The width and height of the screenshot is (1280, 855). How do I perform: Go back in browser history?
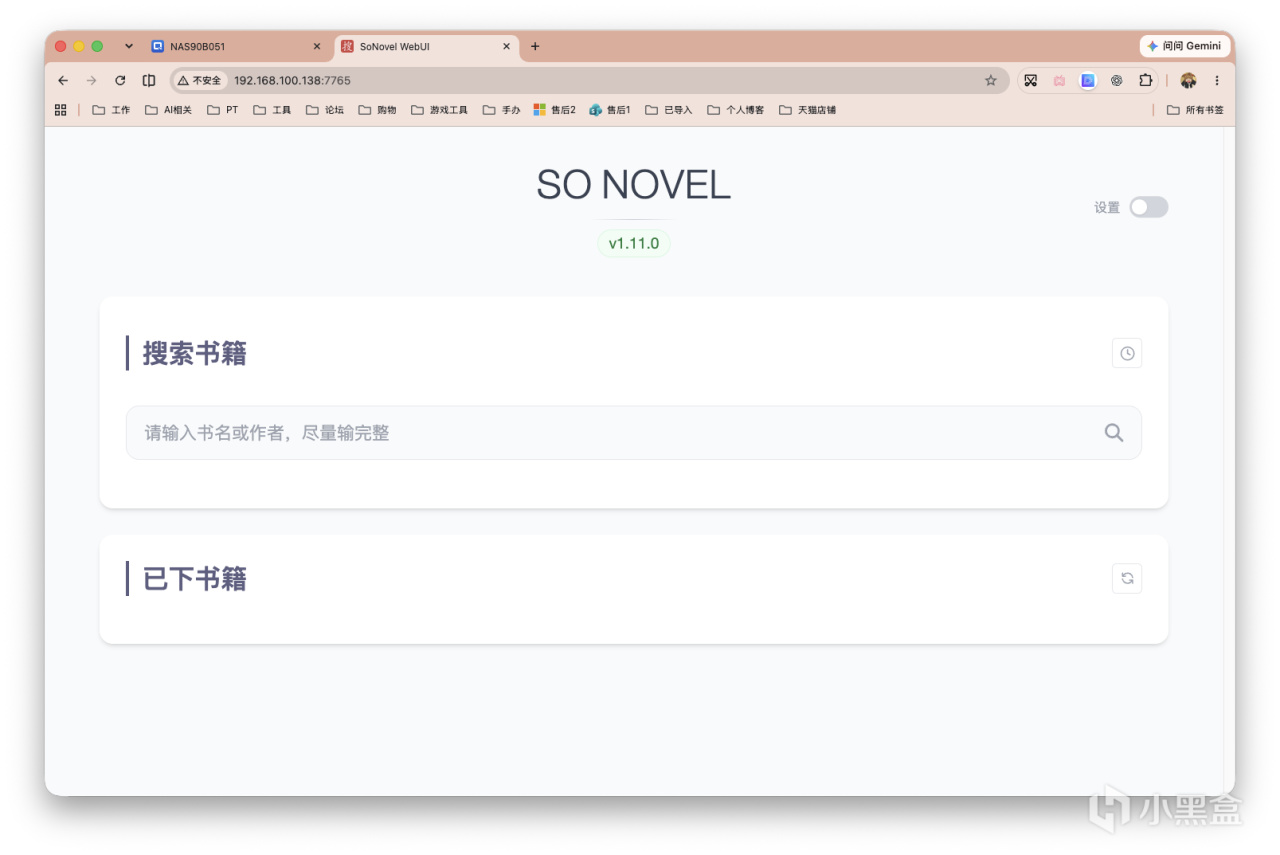(x=63, y=80)
